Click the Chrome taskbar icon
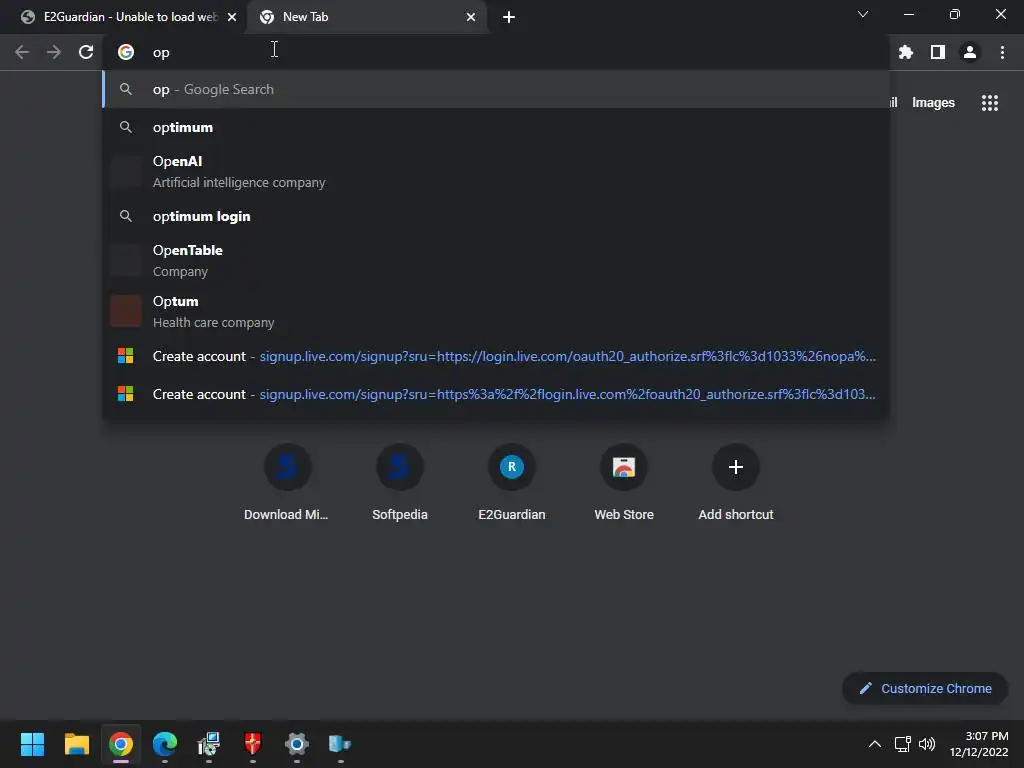The width and height of the screenshot is (1024, 768). pos(121,744)
